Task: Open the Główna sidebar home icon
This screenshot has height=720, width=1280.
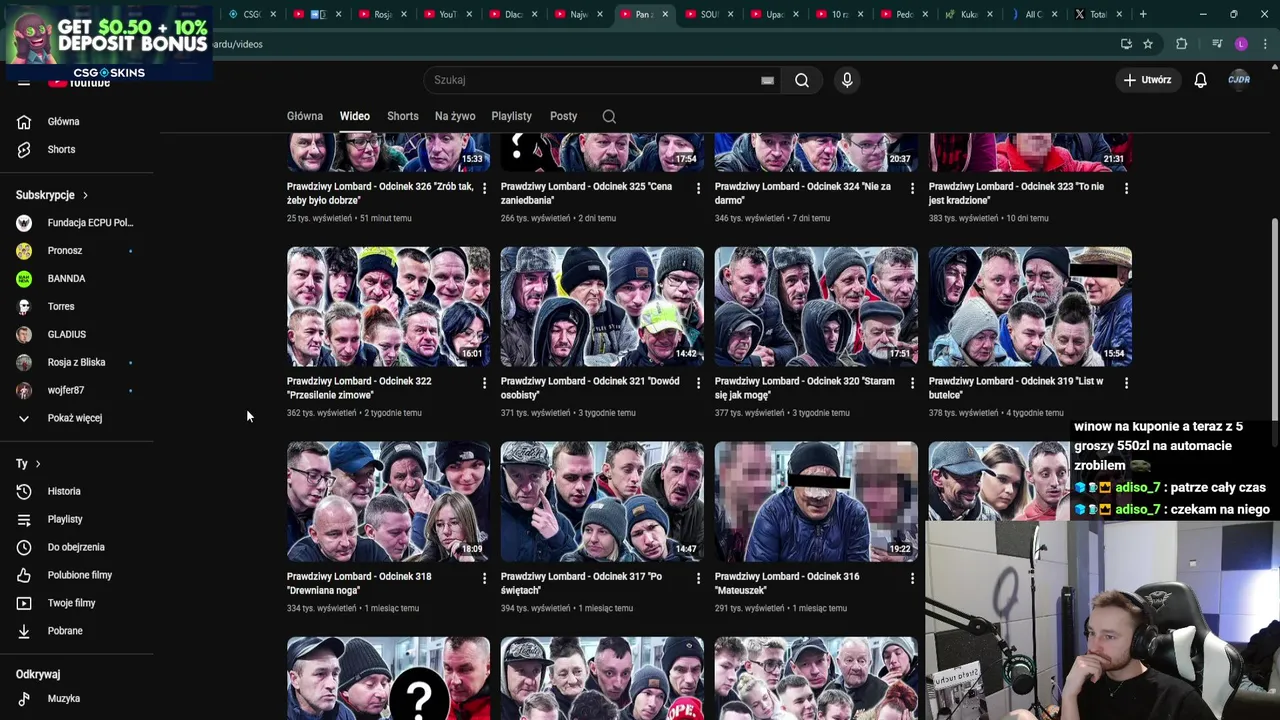Action: [24, 122]
